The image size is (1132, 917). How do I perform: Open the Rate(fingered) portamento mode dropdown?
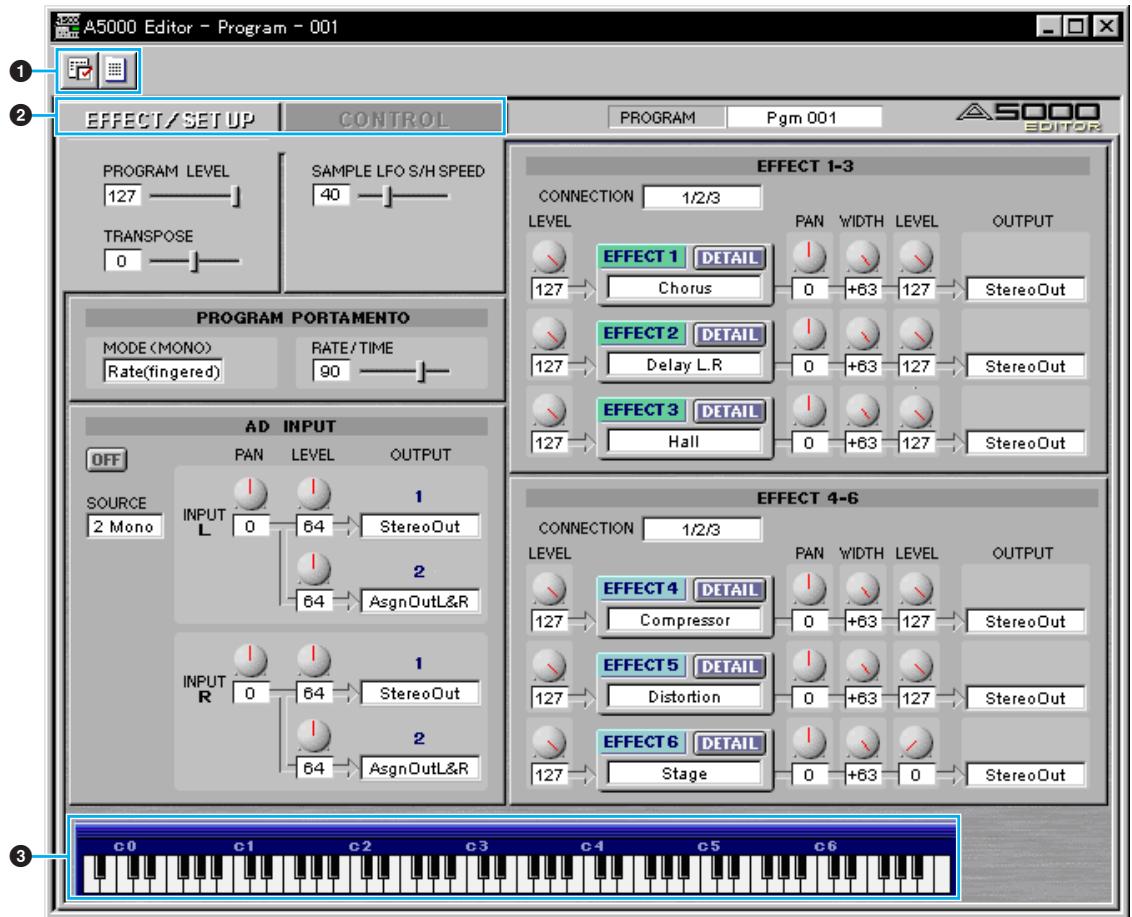pos(163,371)
